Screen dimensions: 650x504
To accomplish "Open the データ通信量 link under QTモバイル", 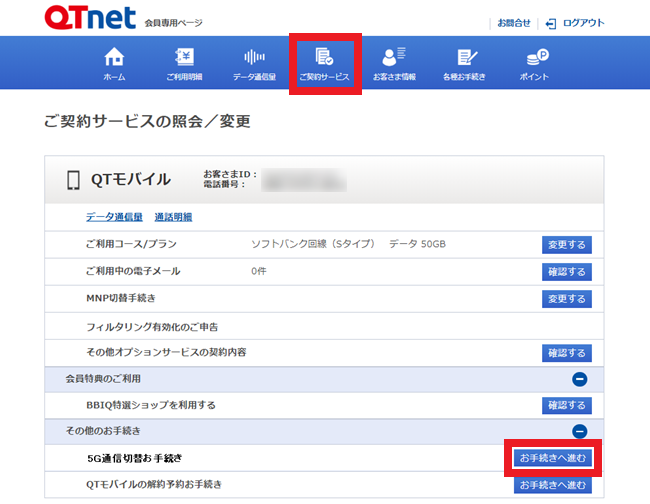I will coord(113,217).
